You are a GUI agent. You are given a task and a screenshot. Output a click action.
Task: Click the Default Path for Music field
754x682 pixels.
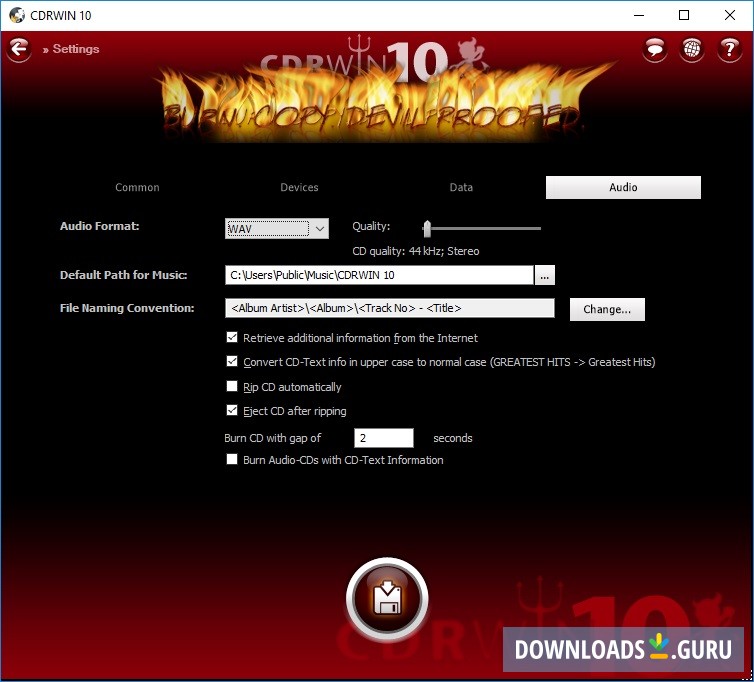click(379, 275)
